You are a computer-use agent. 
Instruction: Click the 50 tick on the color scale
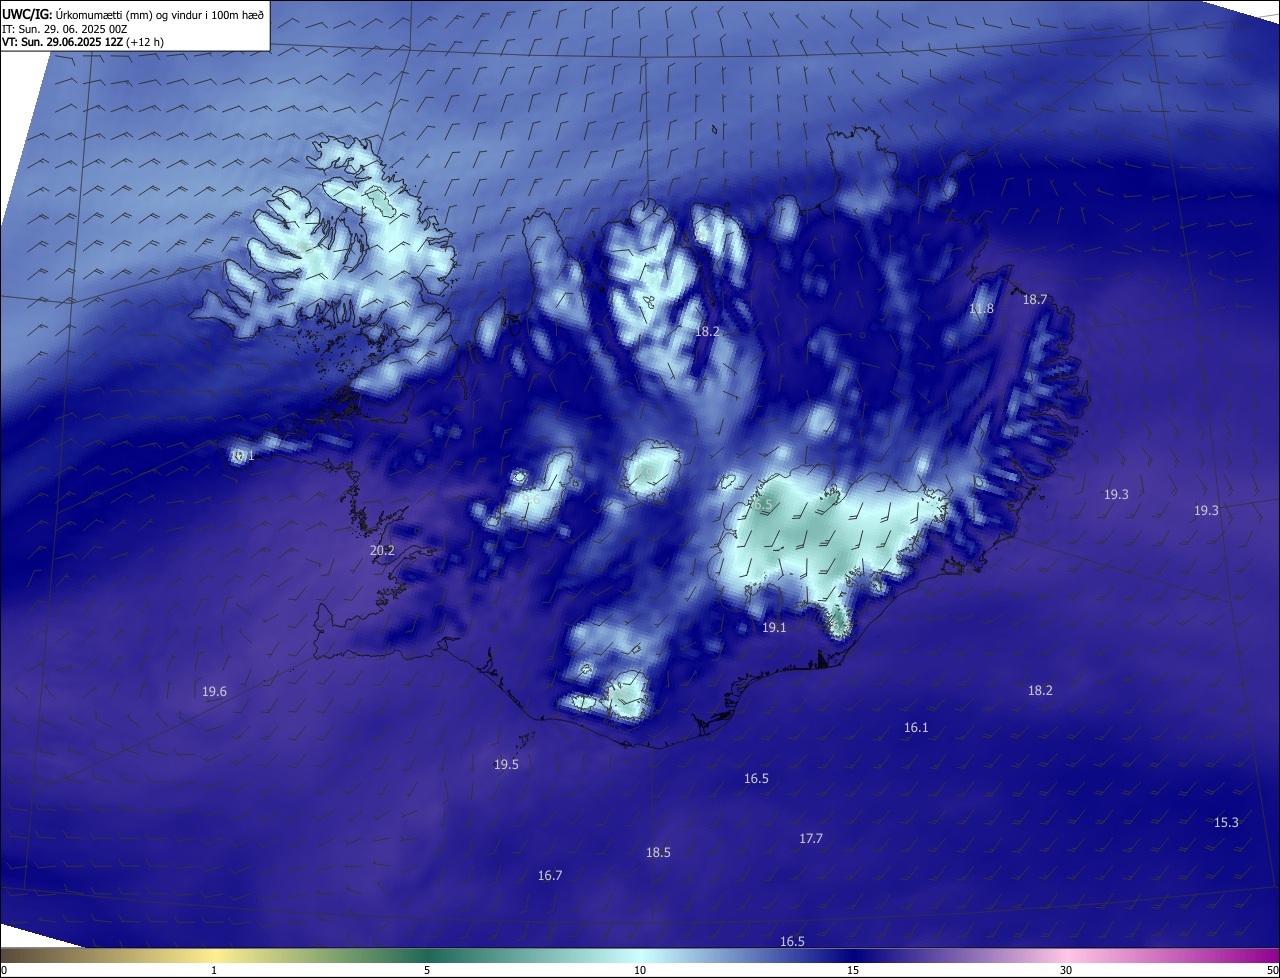coord(1272,970)
